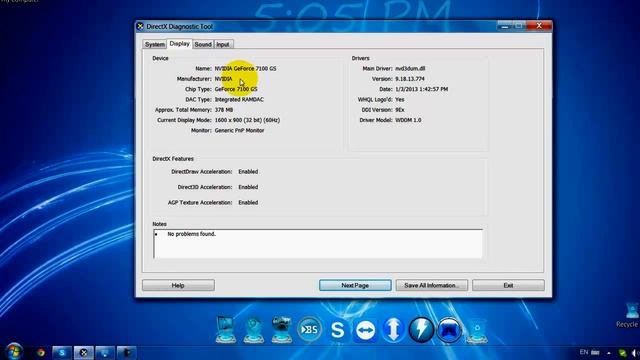Click the DirectX icon in the title bar

coord(140,26)
